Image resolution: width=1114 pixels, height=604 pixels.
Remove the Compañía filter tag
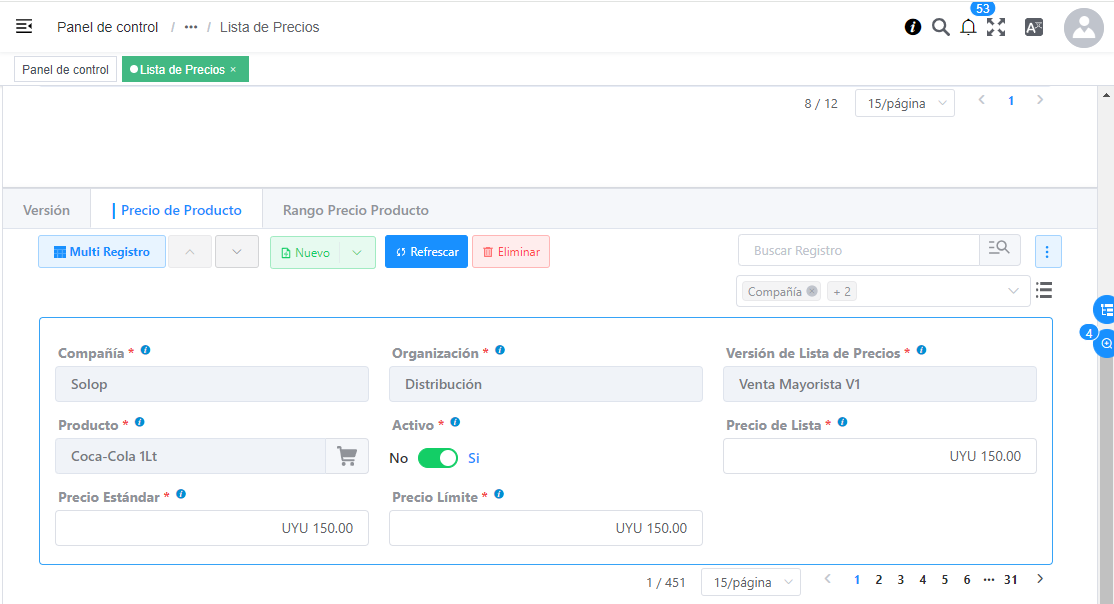(x=812, y=291)
